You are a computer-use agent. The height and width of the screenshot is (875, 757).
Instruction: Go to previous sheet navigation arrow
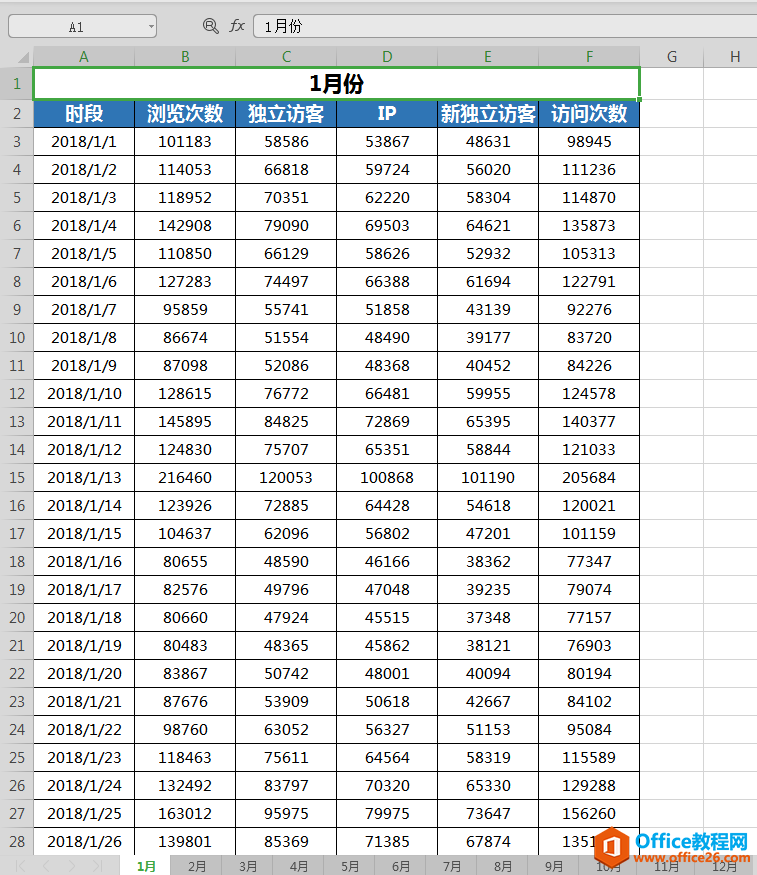46,866
